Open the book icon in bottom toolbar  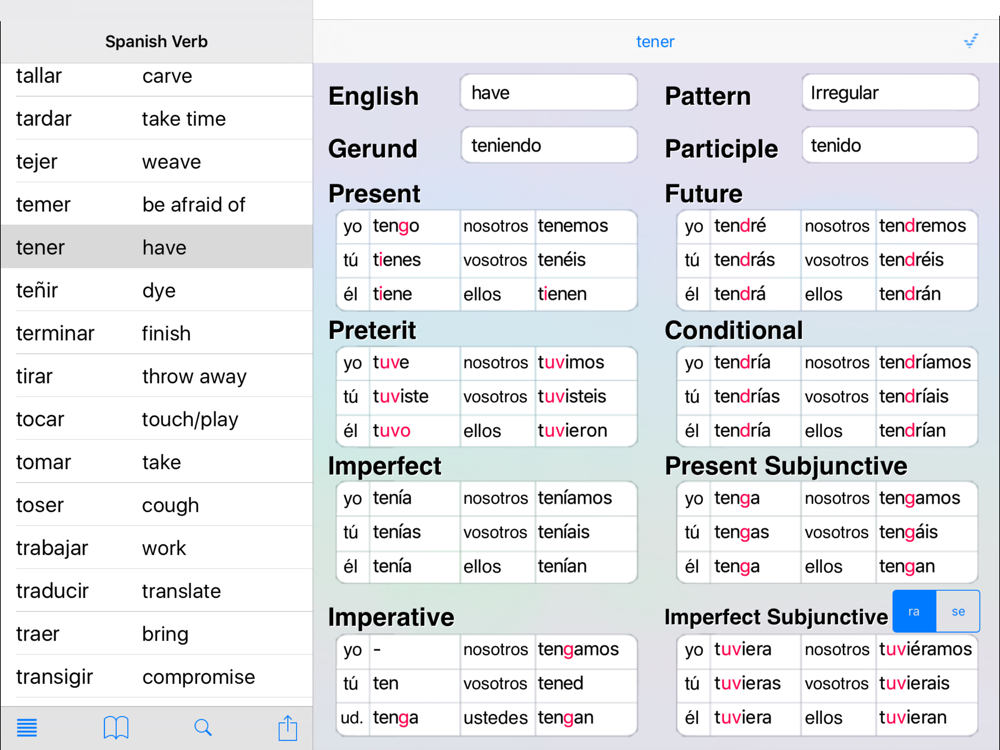tap(116, 728)
